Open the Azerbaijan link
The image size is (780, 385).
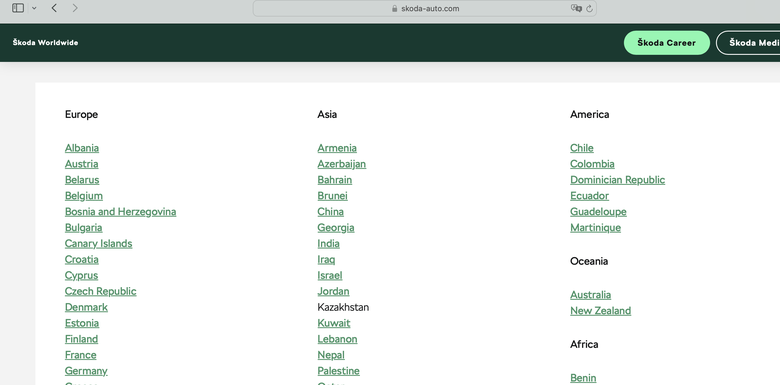pyautogui.click(x=342, y=164)
